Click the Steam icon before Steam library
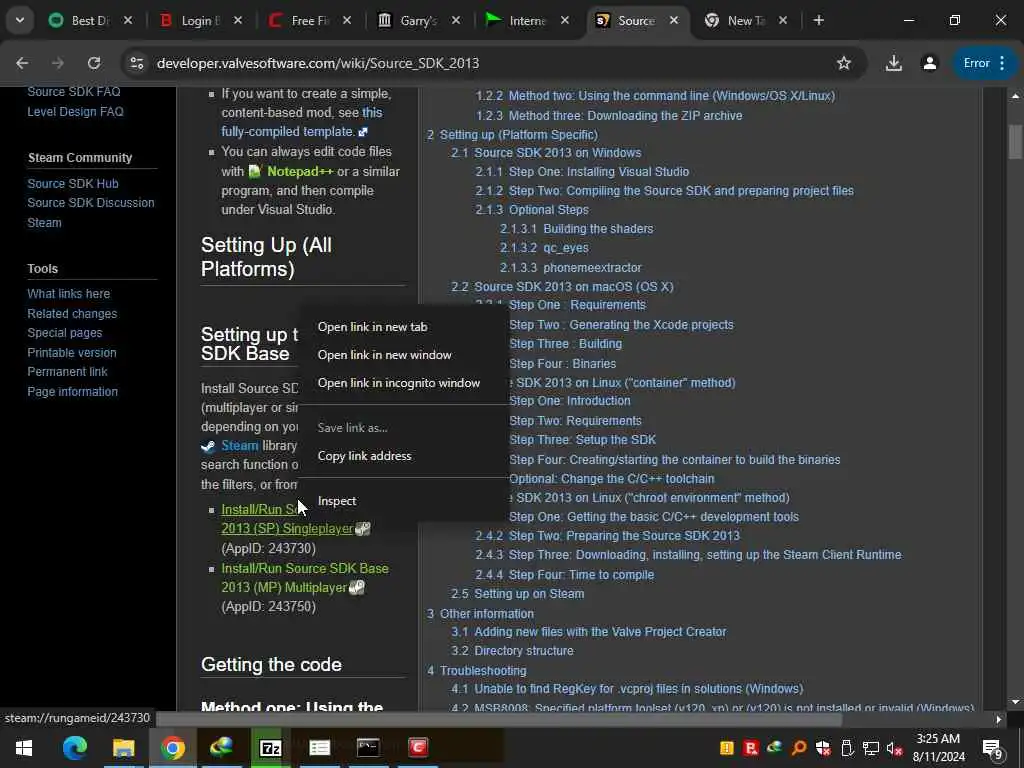 coord(208,446)
